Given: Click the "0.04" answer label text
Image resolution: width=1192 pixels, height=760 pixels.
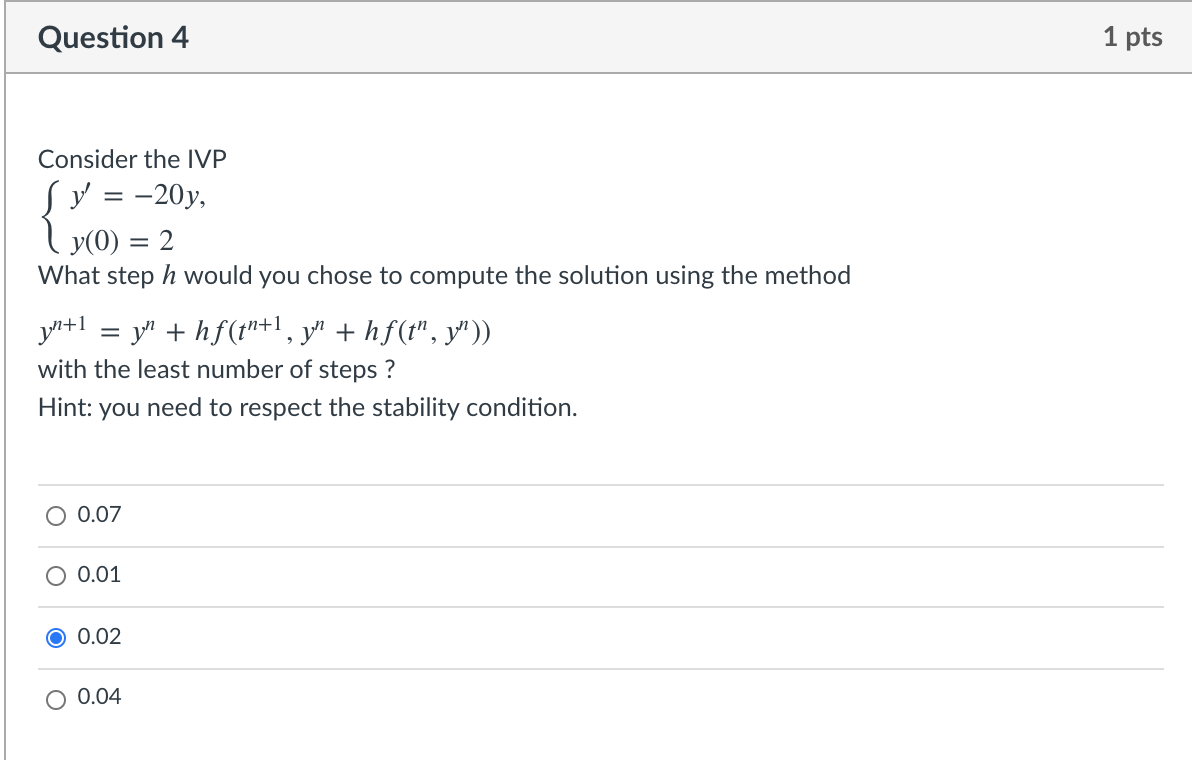Looking at the screenshot, I should (99, 697).
